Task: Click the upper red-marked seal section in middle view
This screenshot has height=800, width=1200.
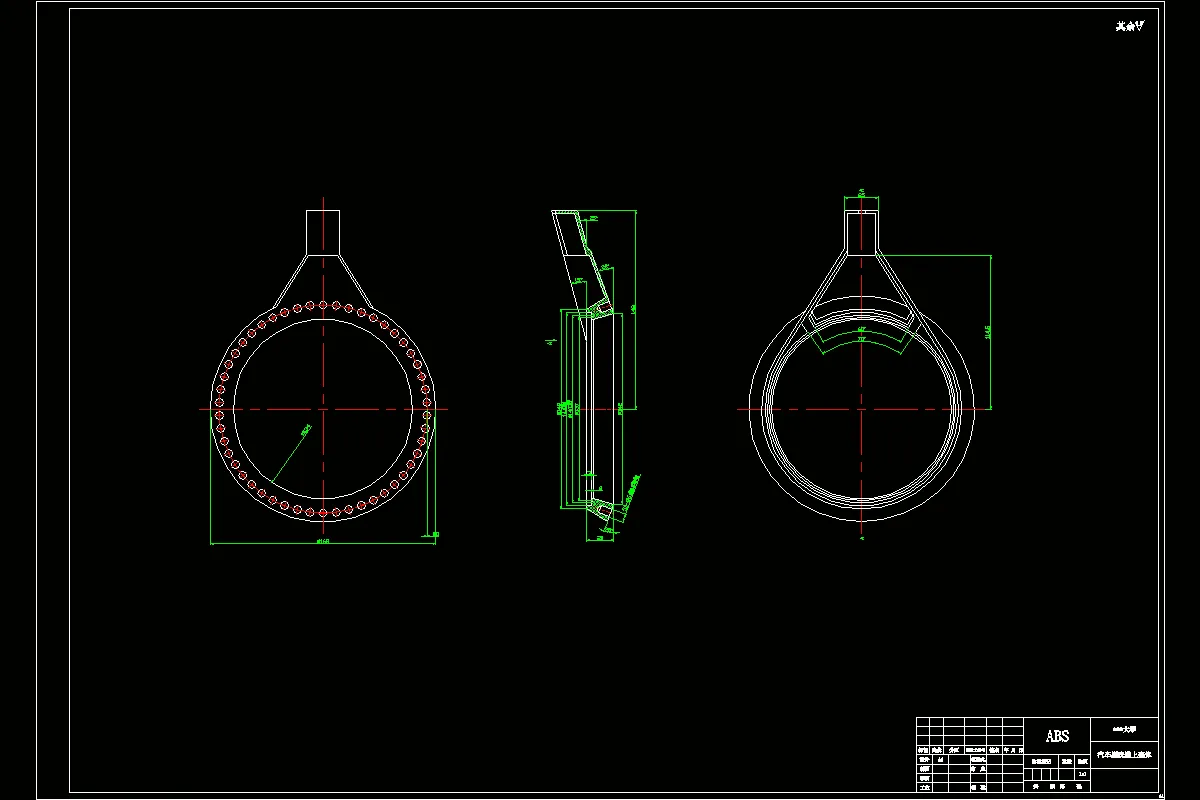Action: 602,308
